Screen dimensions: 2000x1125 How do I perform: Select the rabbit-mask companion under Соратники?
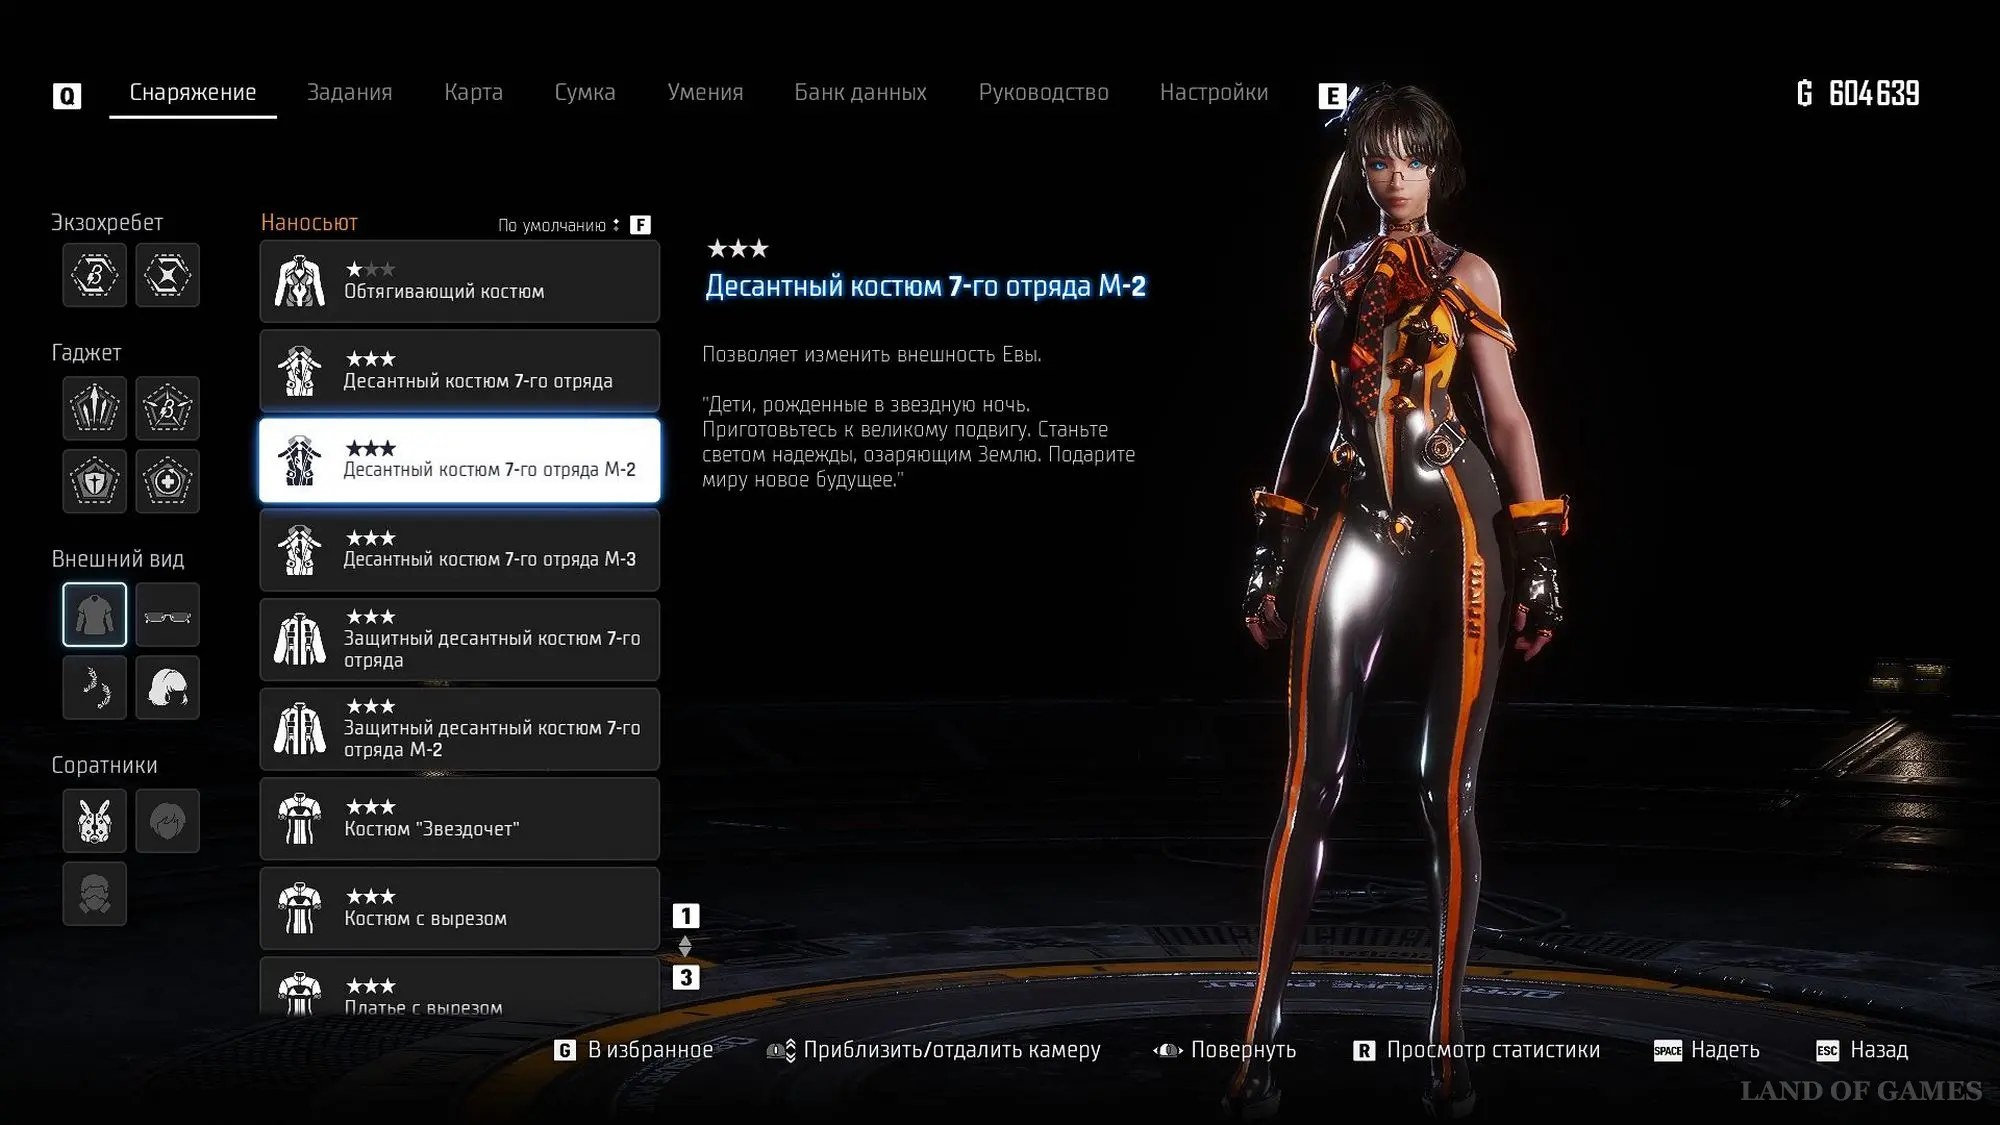(x=94, y=820)
